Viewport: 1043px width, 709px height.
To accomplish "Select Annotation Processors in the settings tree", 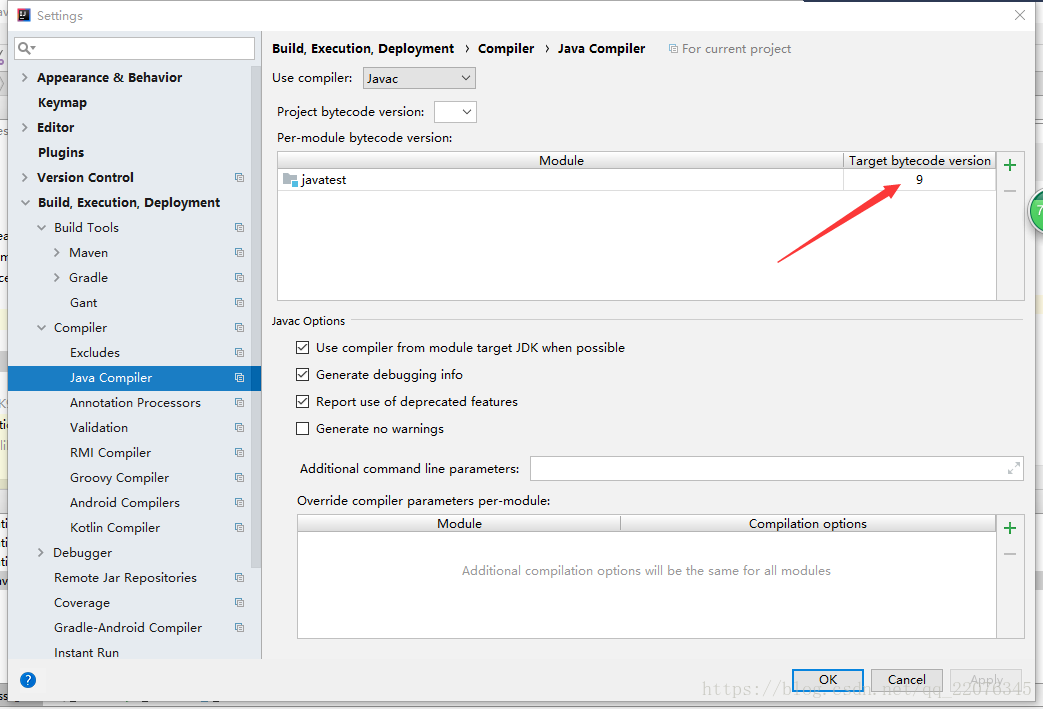I will click(x=135, y=403).
